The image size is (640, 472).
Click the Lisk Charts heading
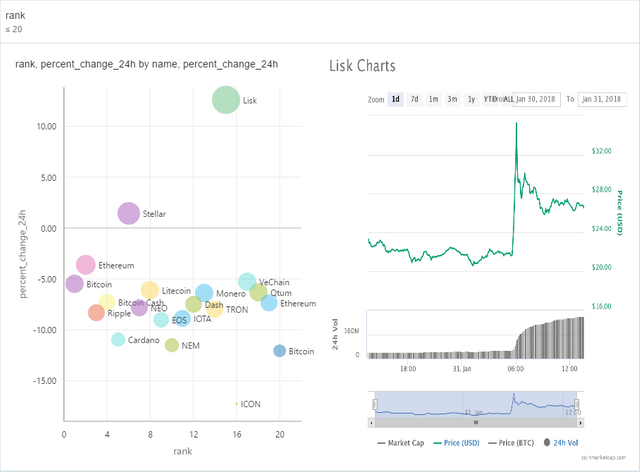tap(362, 66)
